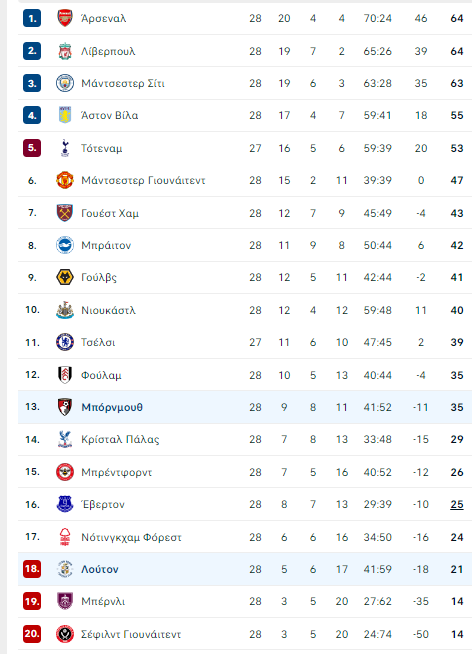Open Νιουκάστλ team page link
Viewport: 472px width, 654px height.
[108, 310]
